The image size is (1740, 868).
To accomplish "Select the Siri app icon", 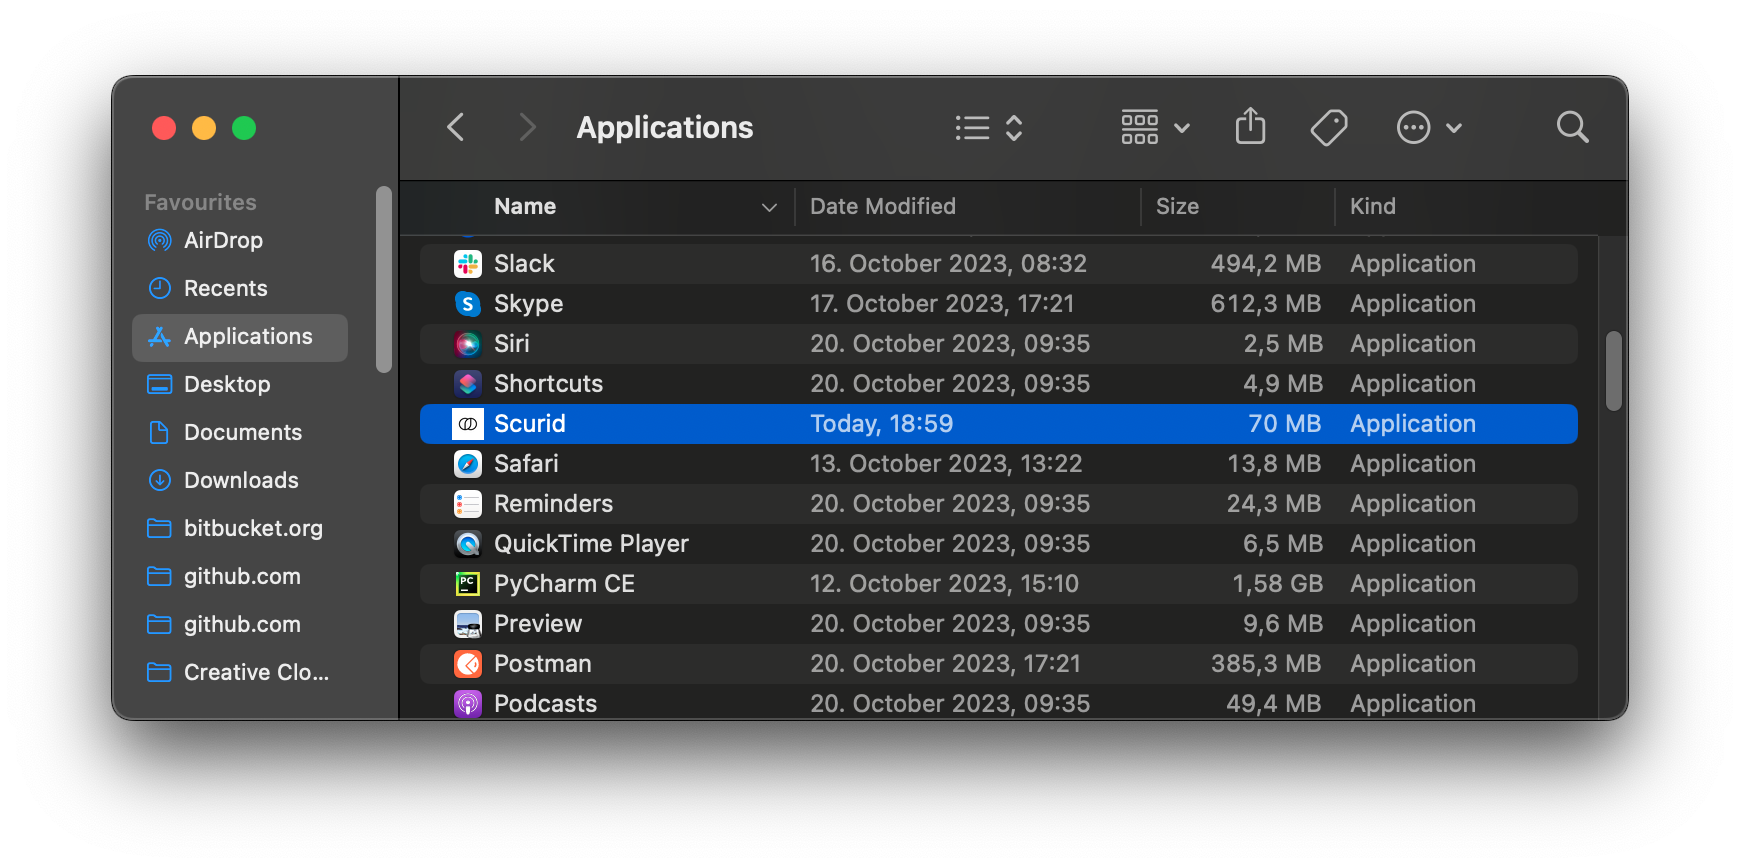I will [x=467, y=344].
